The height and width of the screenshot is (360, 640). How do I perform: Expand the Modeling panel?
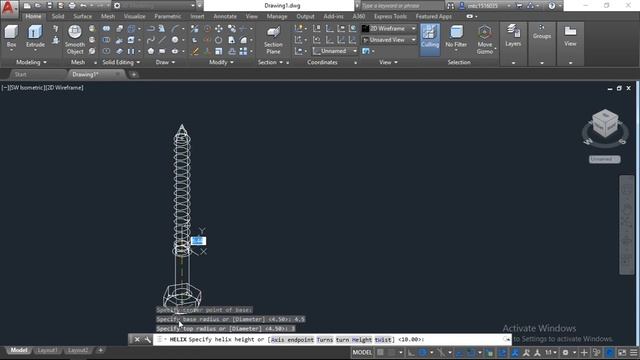[31, 62]
